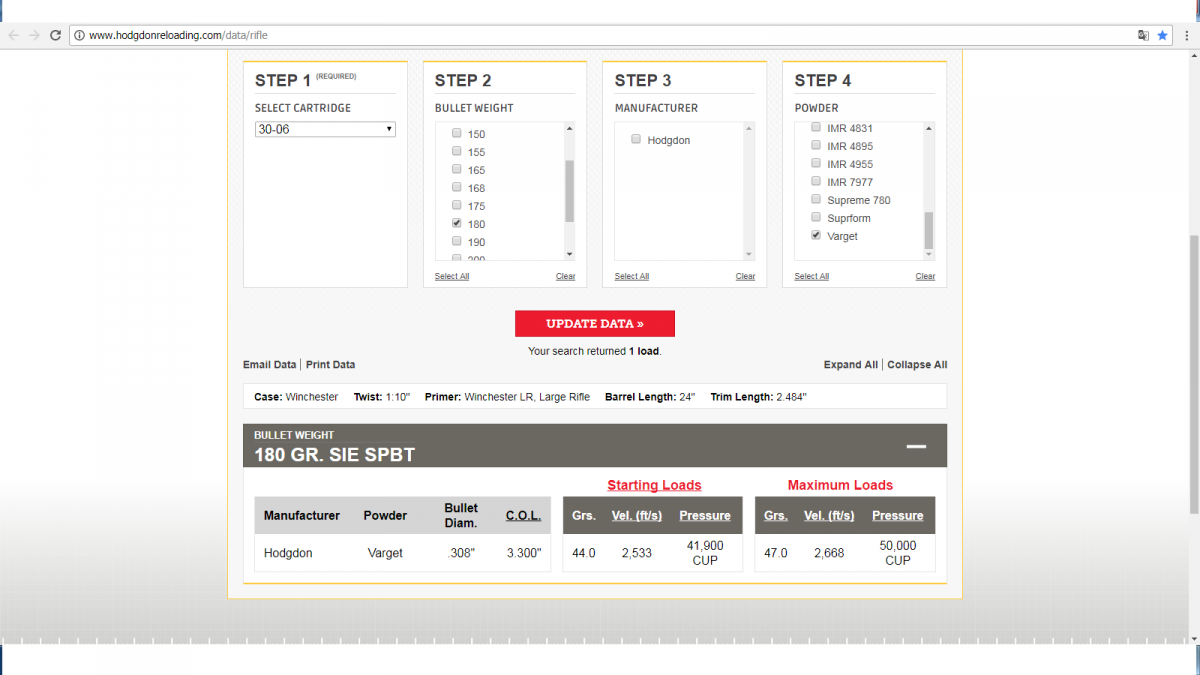Viewport: 1200px width, 675px height.
Task: Click the Starting Loads heading link
Action: (654, 485)
